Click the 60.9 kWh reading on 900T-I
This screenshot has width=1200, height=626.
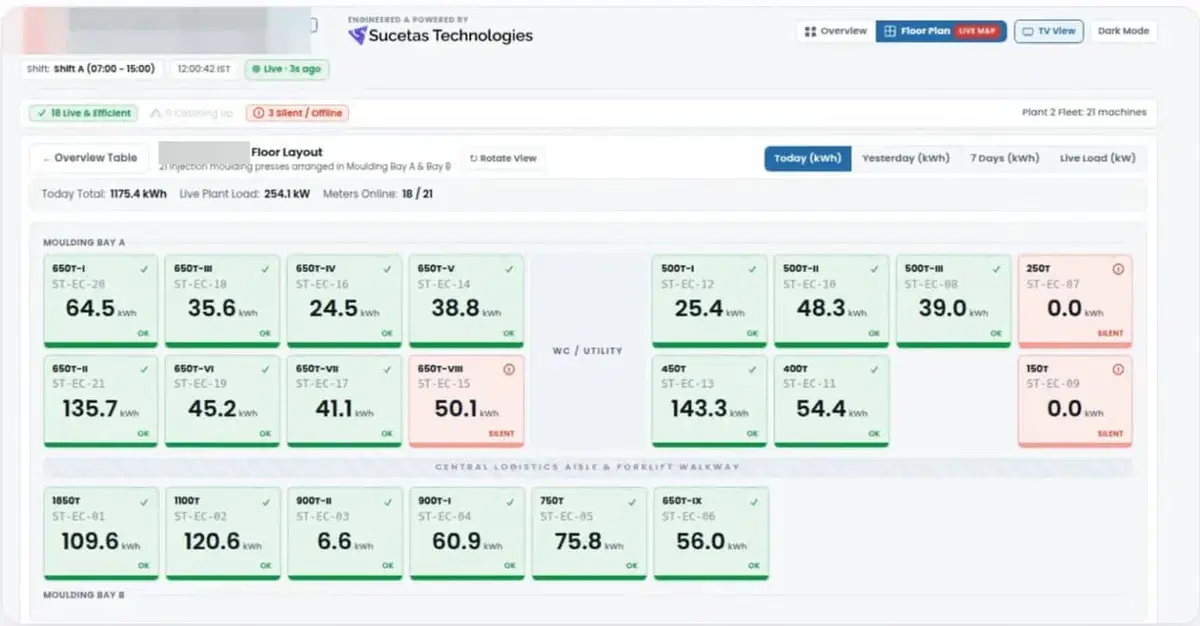click(466, 541)
